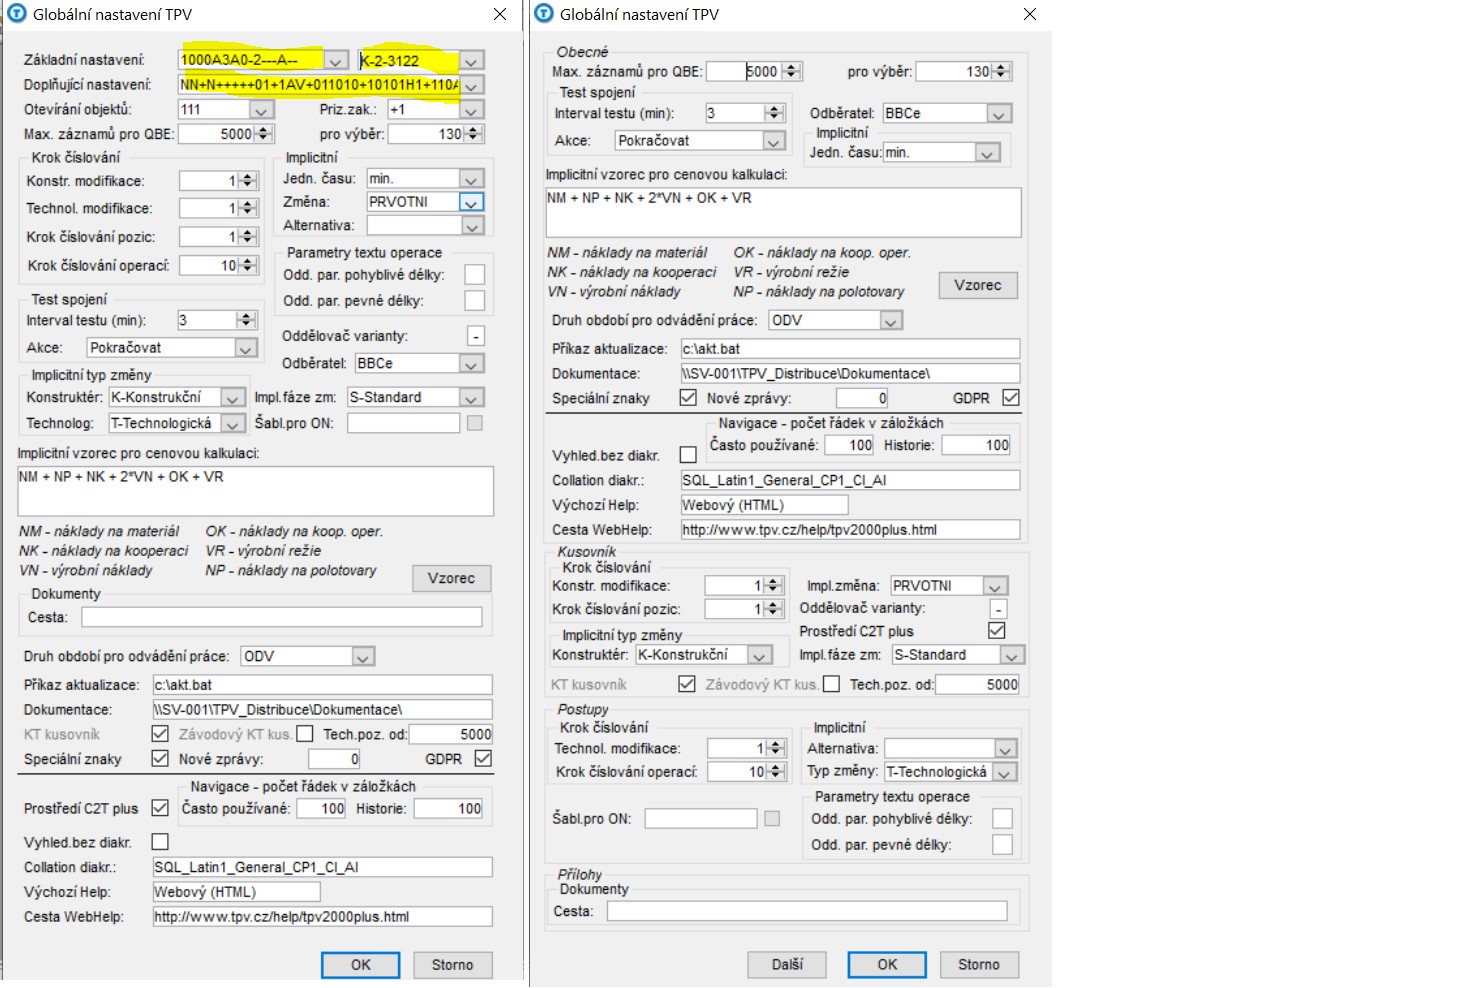This screenshot has width=1481, height=988.
Task: Click Storno in the right dialog
Action: (x=978, y=964)
